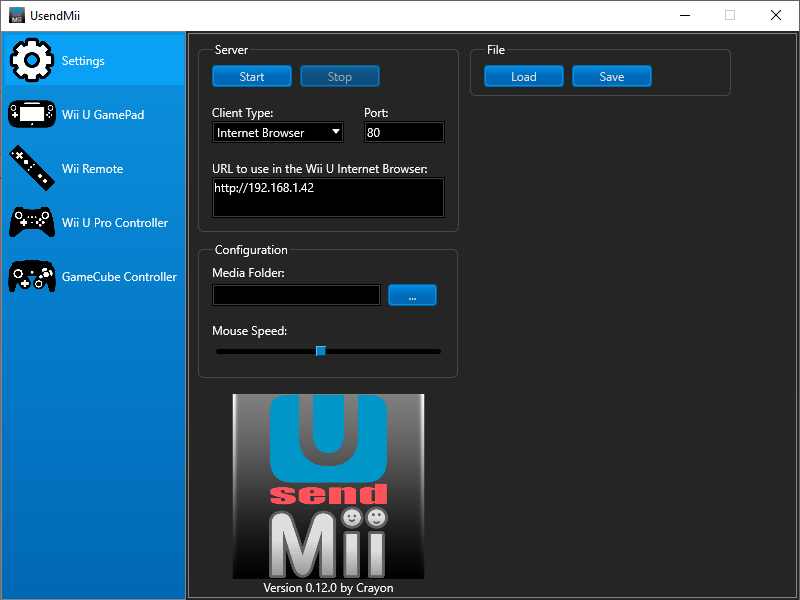The image size is (800, 600).
Task: Click the Settings gear icon
Action: click(x=32, y=61)
